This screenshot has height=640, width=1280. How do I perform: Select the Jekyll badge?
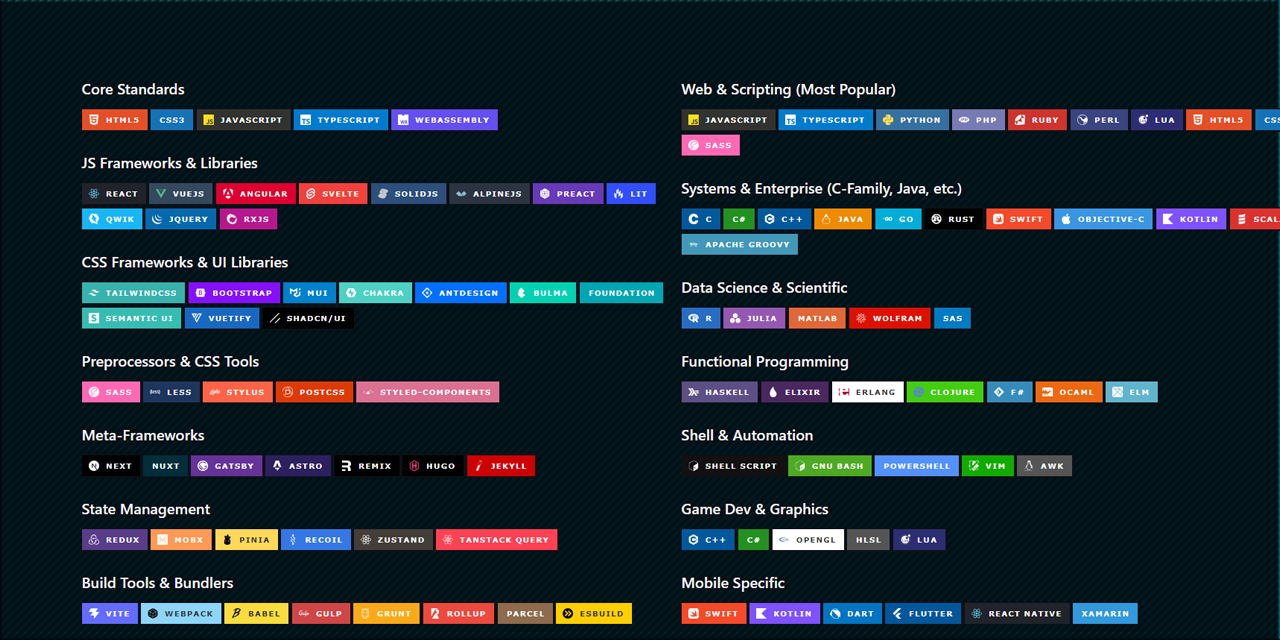click(x=501, y=466)
